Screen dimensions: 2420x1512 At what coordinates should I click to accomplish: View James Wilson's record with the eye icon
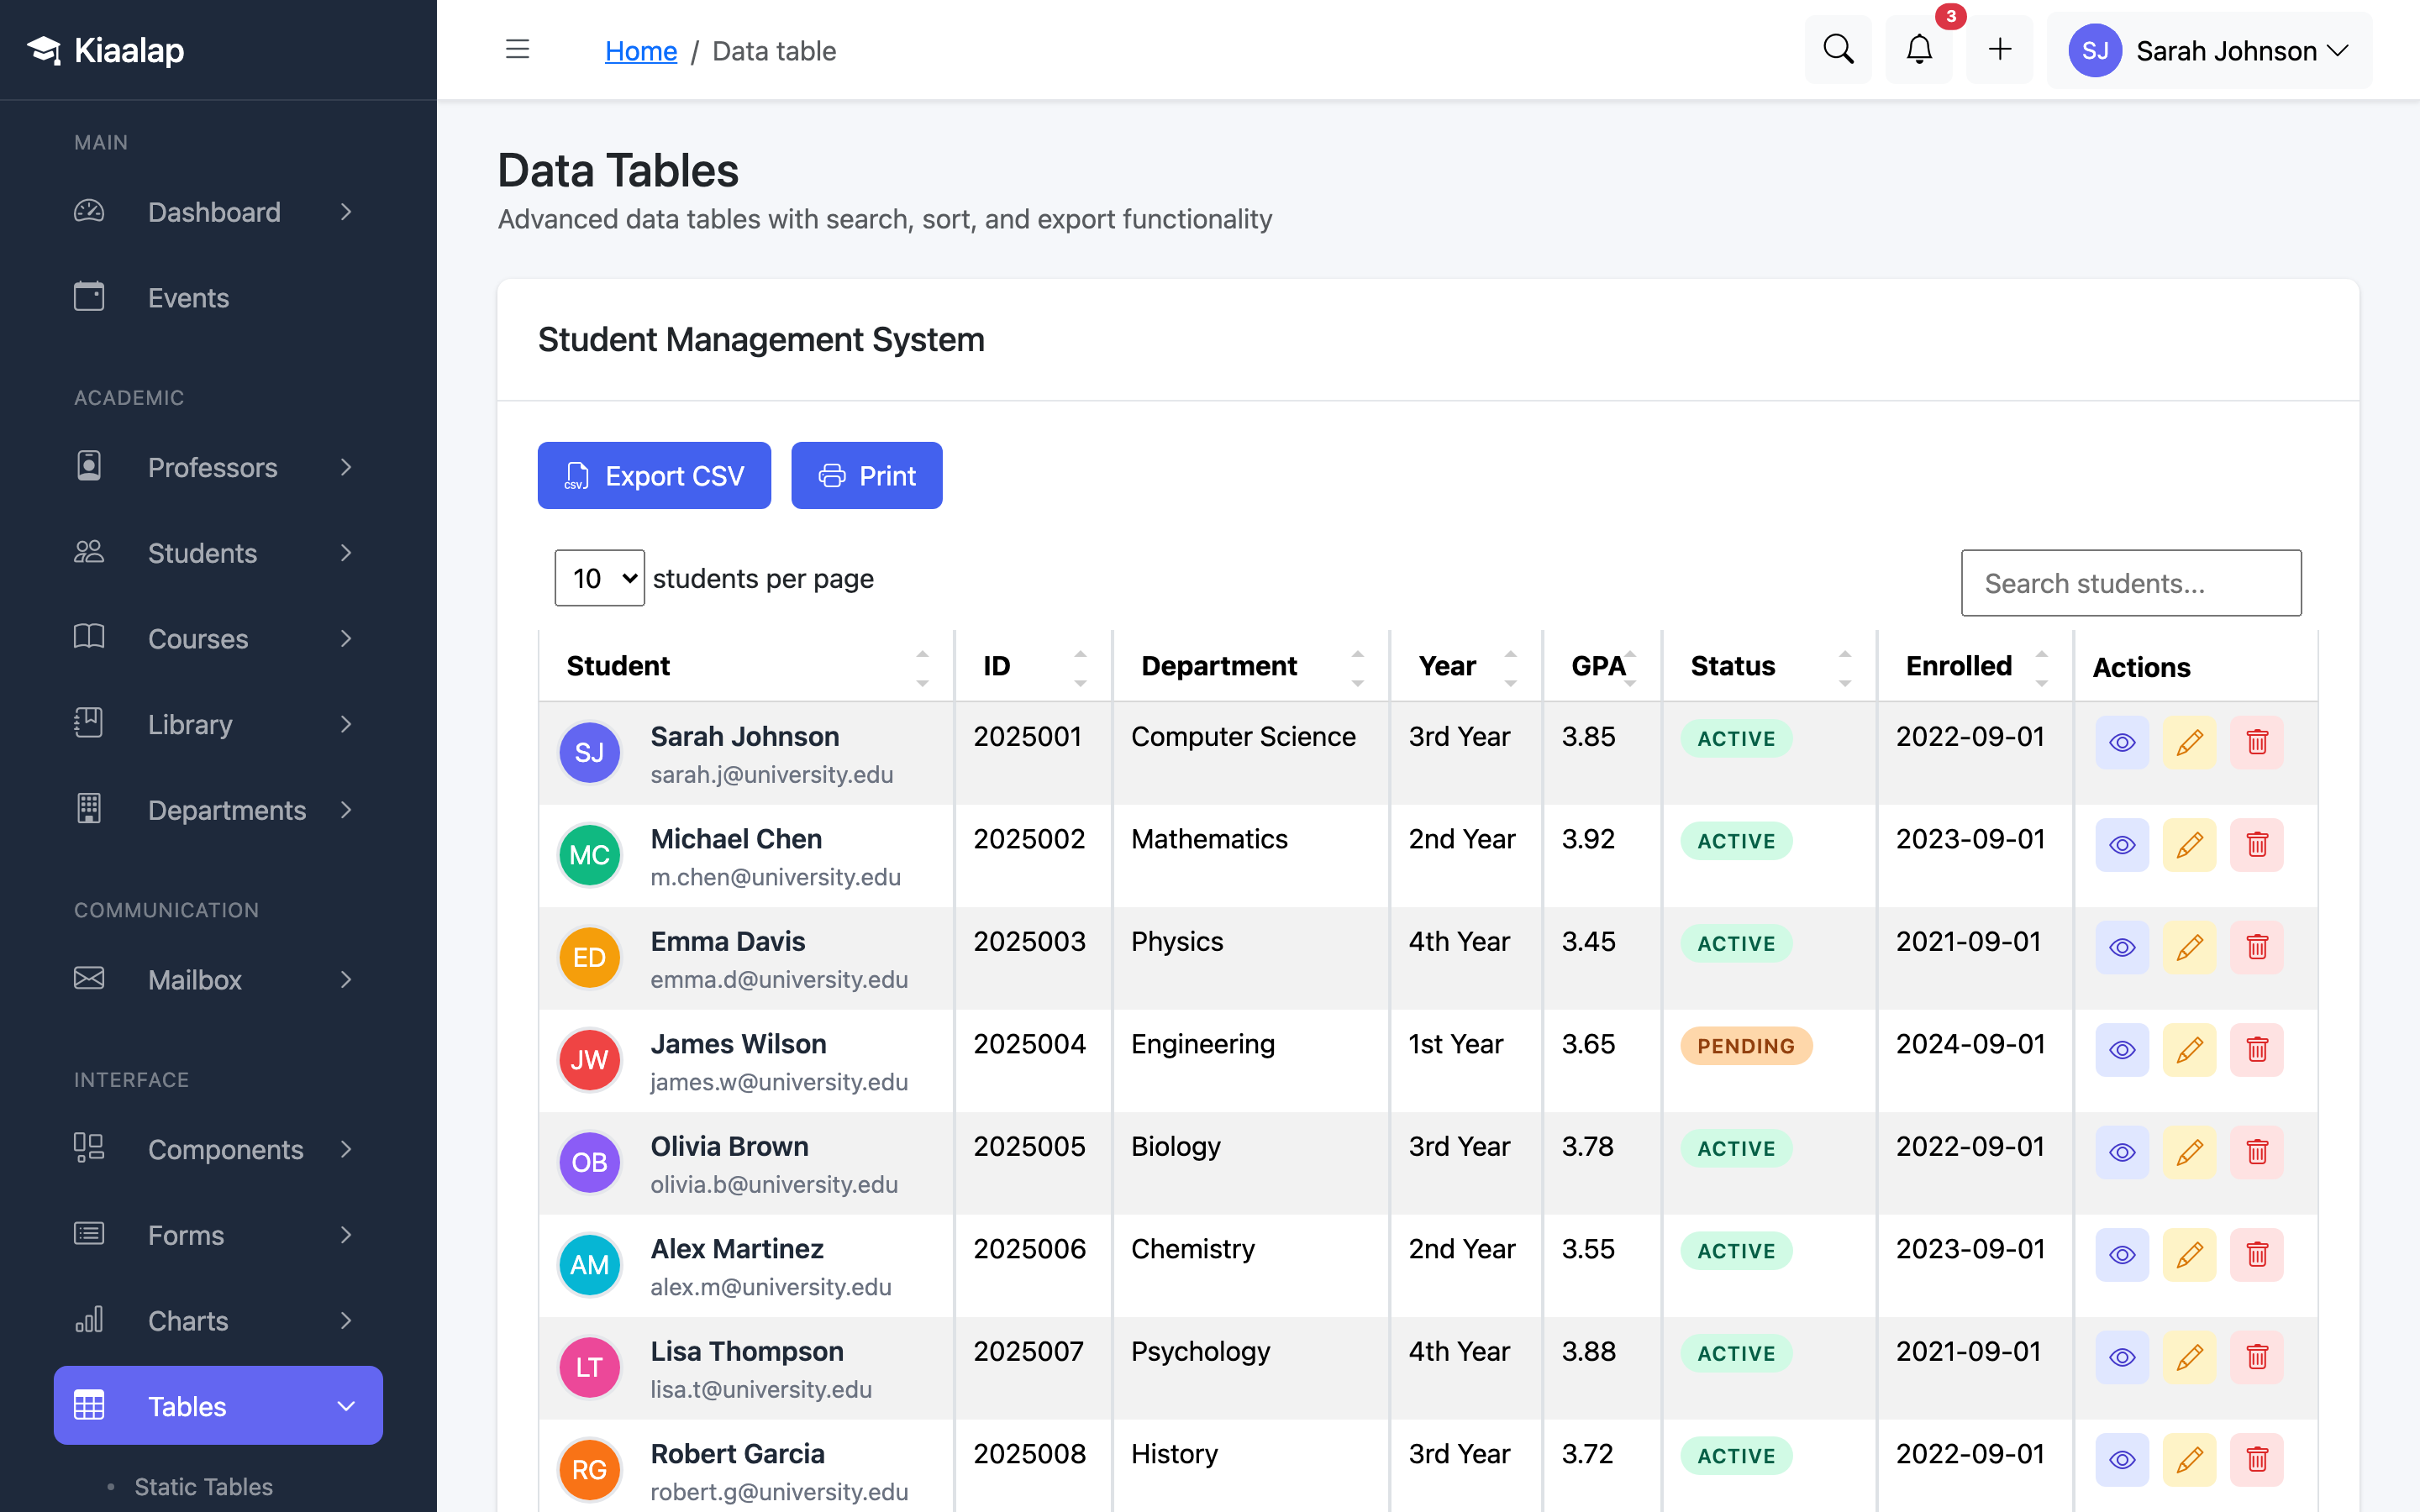click(x=2122, y=1050)
